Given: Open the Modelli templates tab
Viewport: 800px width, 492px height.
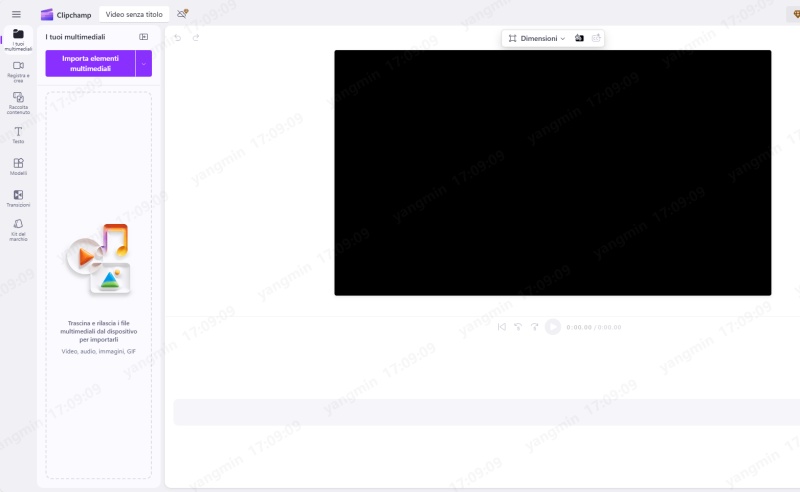Looking at the screenshot, I should point(18,167).
